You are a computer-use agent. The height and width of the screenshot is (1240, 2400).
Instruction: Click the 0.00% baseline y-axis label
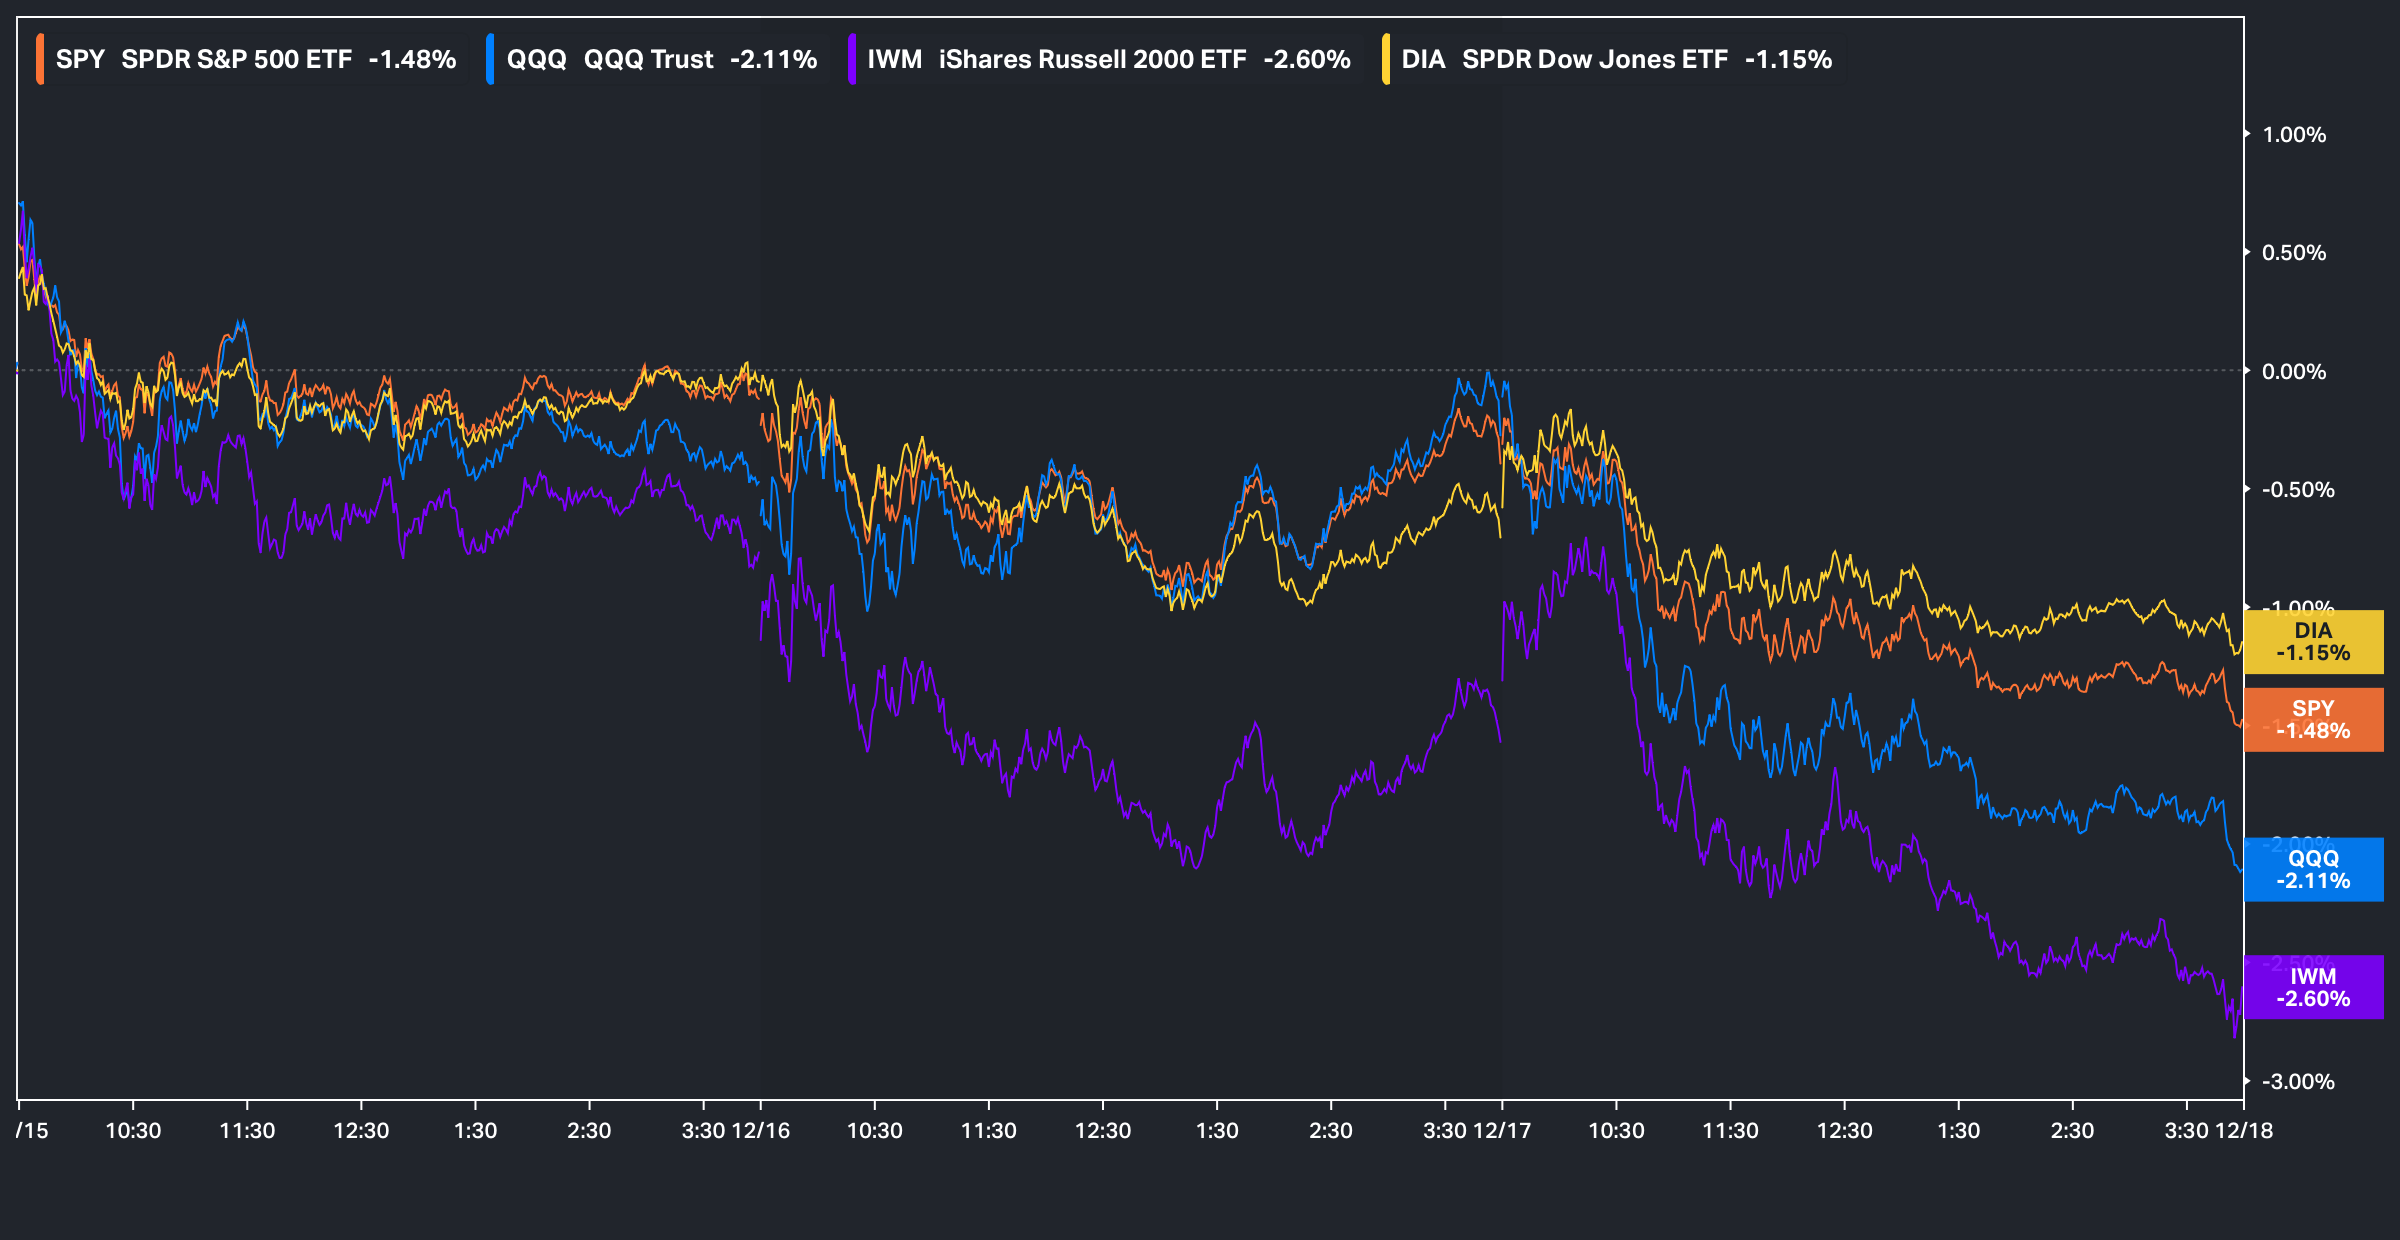[x=2294, y=372]
